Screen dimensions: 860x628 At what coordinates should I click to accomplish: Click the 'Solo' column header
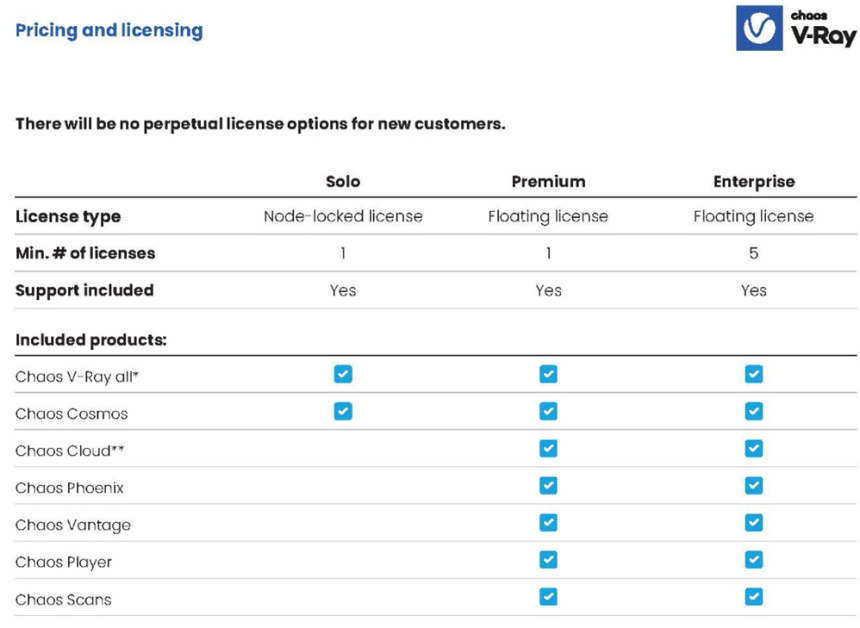pyautogui.click(x=343, y=182)
